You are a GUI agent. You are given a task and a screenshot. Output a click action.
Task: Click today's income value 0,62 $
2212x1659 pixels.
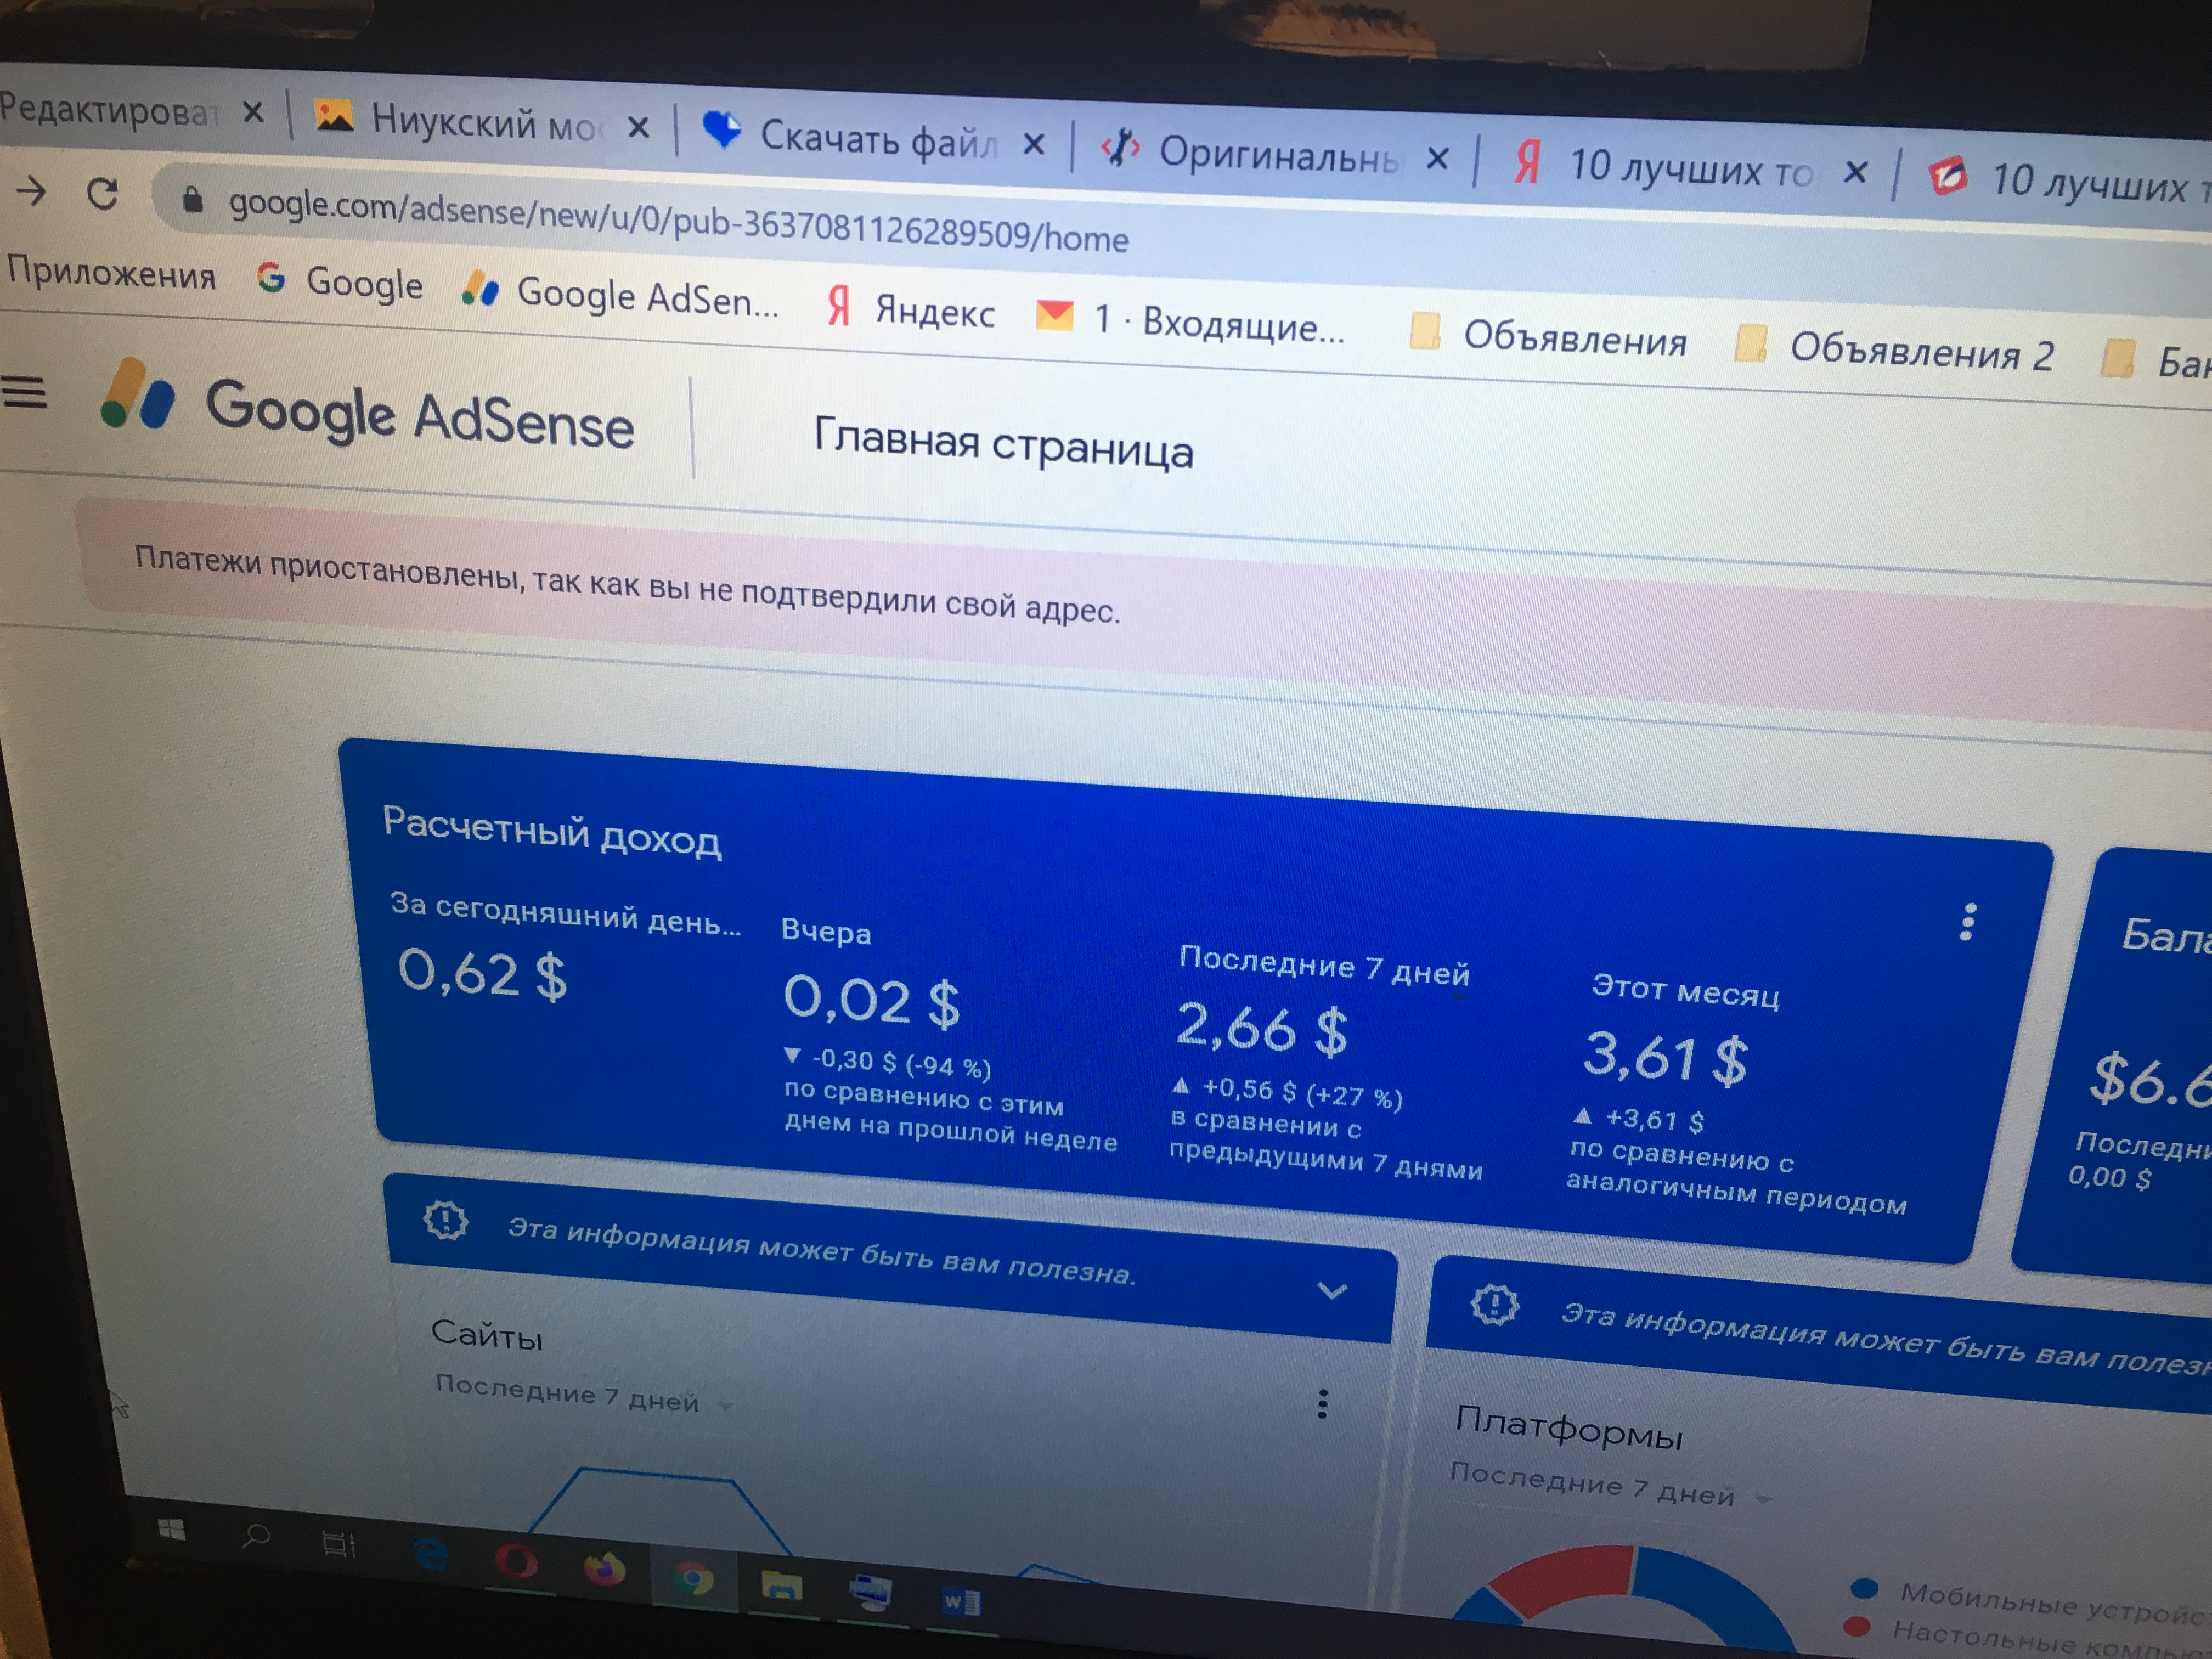point(482,974)
